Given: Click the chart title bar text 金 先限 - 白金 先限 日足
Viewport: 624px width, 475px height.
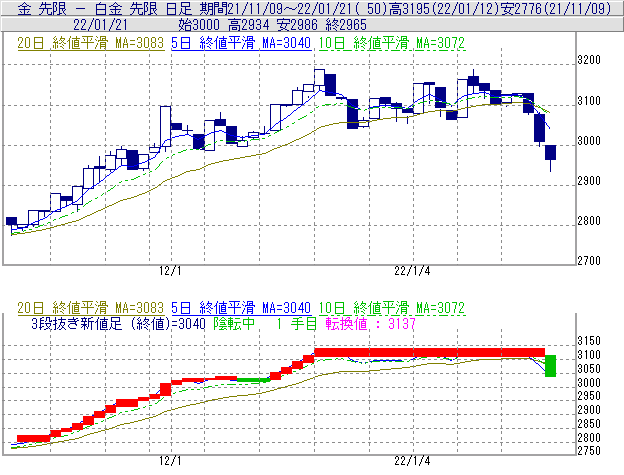Looking at the screenshot, I should 105,9.
